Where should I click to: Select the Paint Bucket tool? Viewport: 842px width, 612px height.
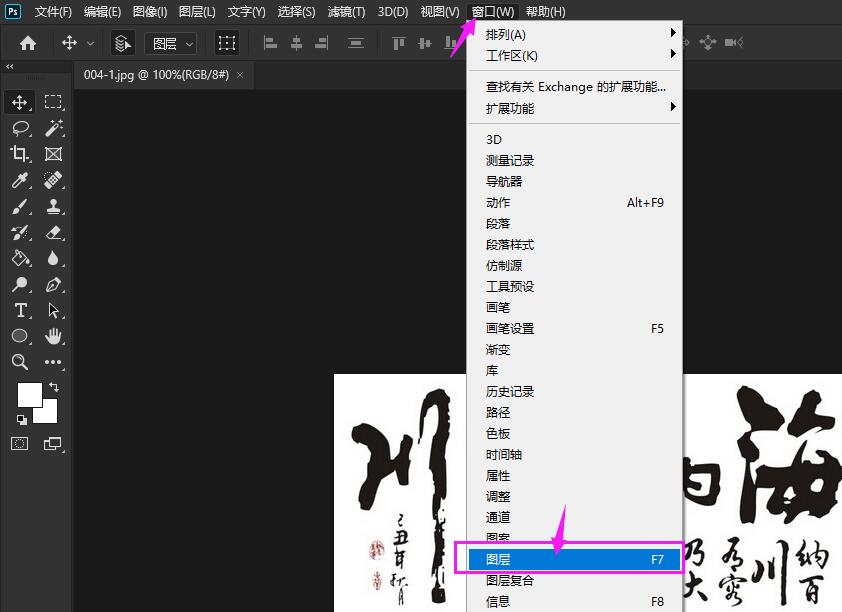coord(20,258)
